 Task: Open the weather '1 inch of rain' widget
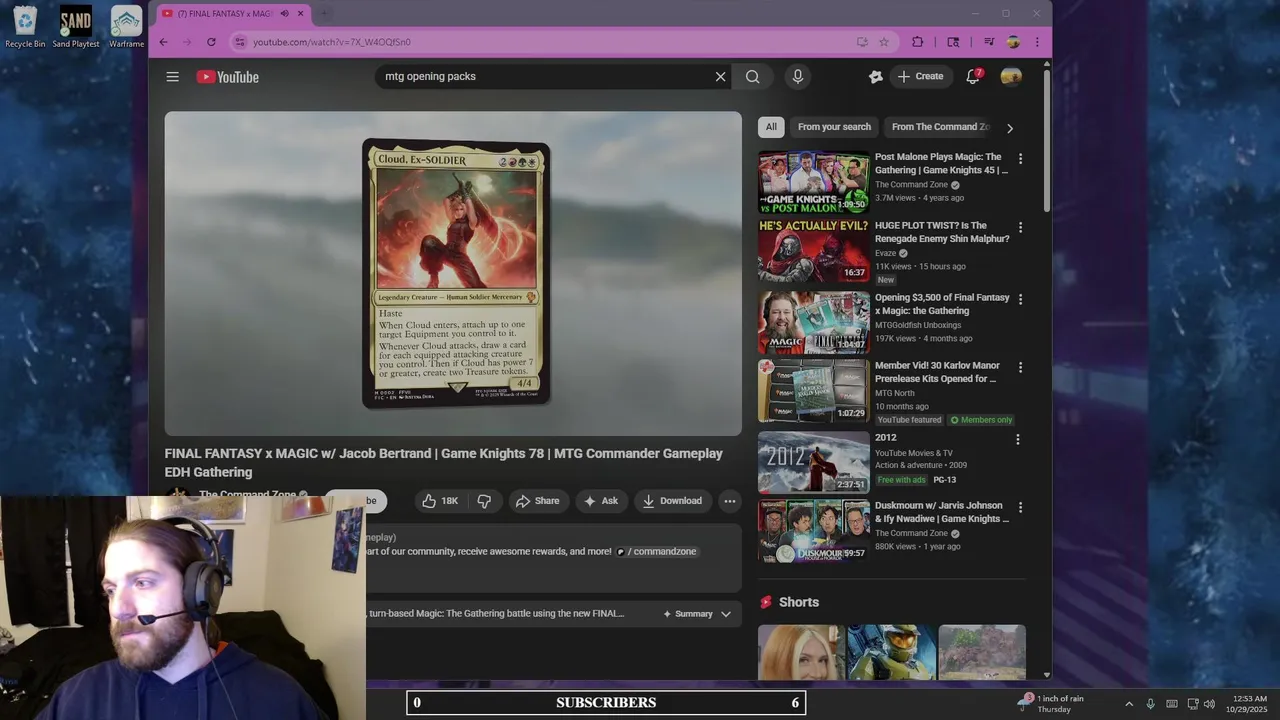pyautogui.click(x=1052, y=703)
